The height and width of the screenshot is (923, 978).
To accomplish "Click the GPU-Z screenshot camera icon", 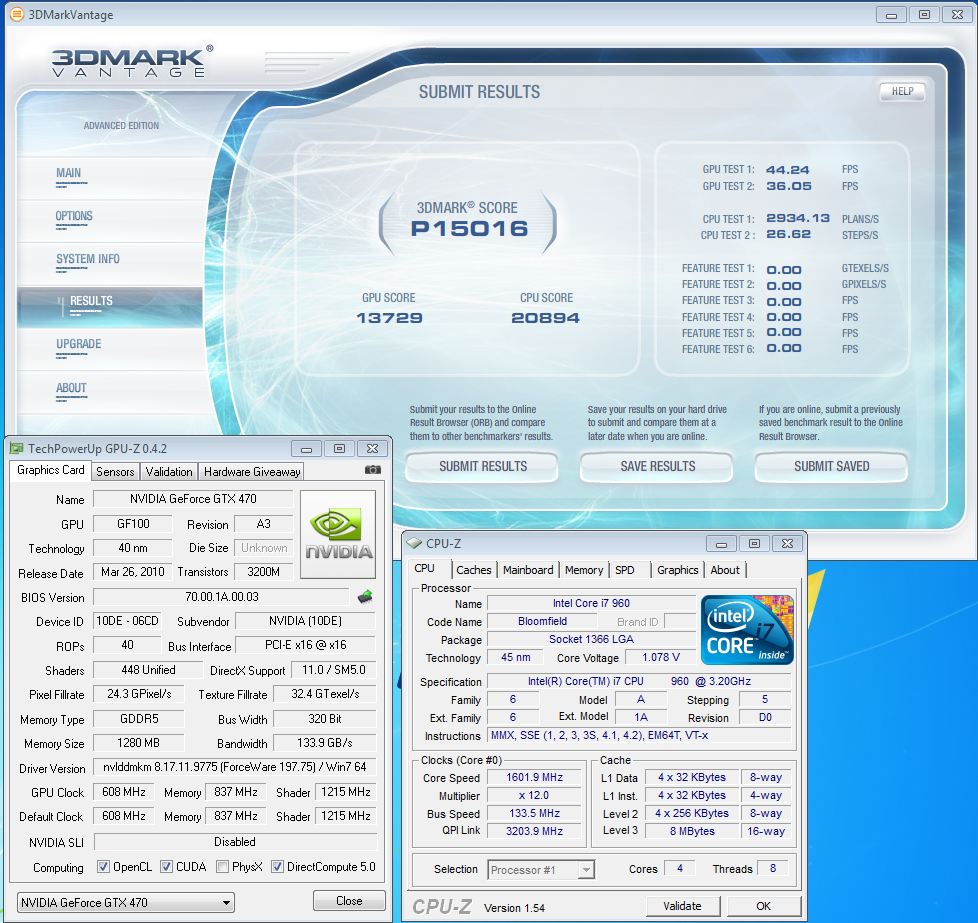I will [x=372, y=470].
